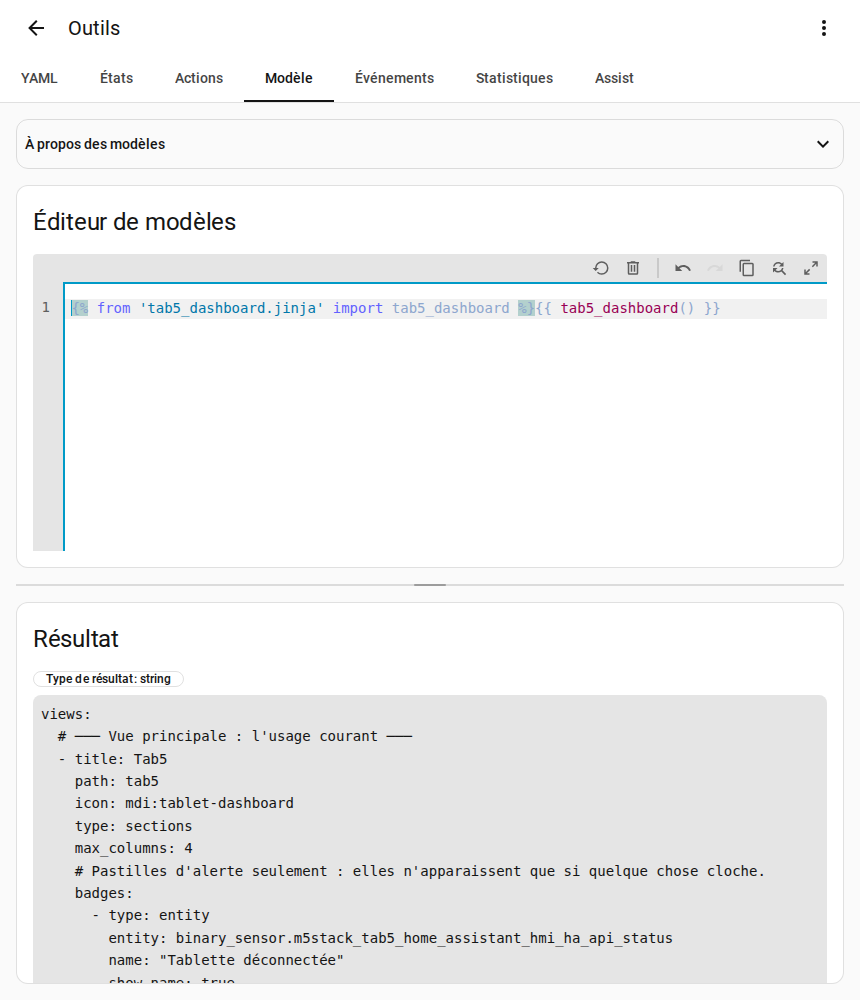Expand the À propos des modèles section

coord(429,144)
